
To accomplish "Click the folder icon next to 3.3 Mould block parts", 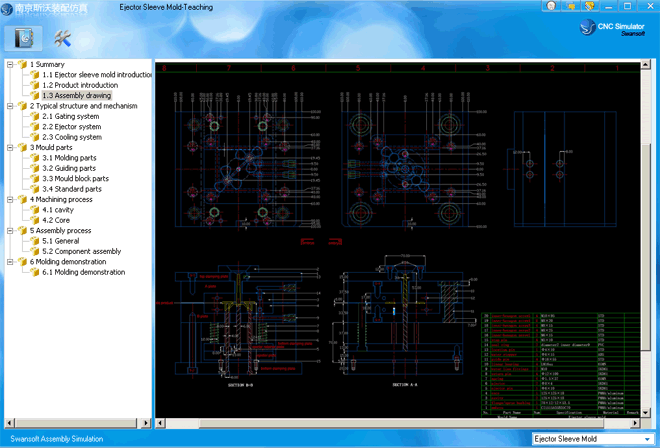I will (x=34, y=178).
